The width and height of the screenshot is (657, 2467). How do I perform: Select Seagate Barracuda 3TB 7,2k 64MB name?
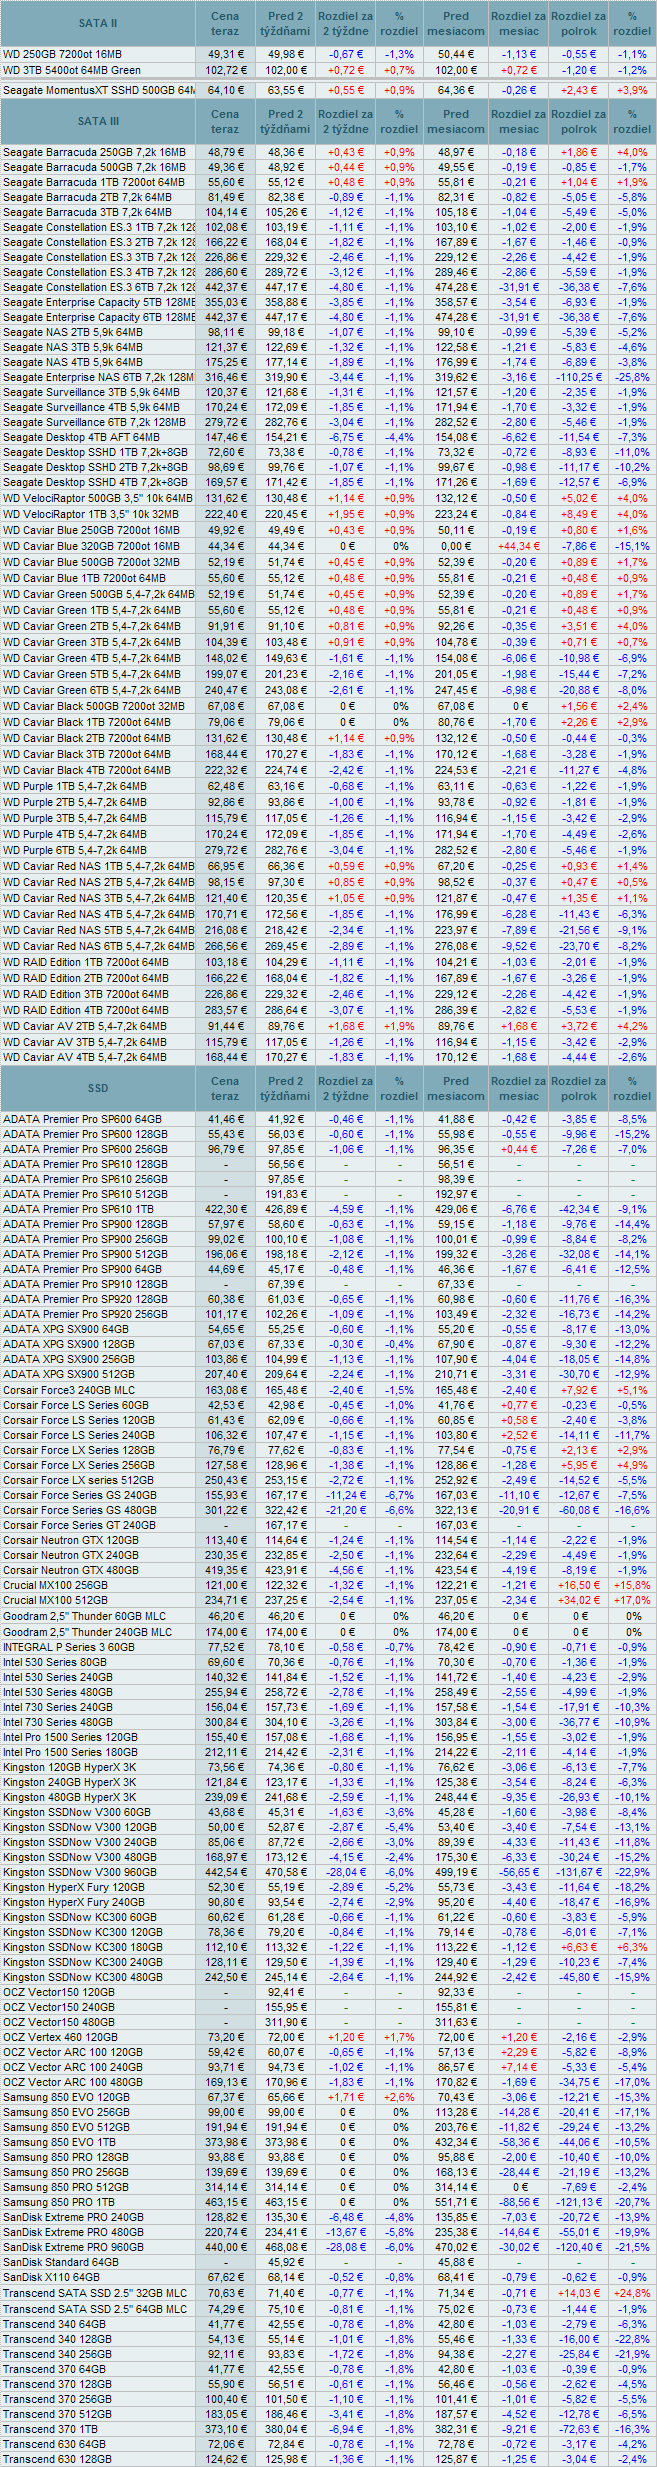point(87,212)
